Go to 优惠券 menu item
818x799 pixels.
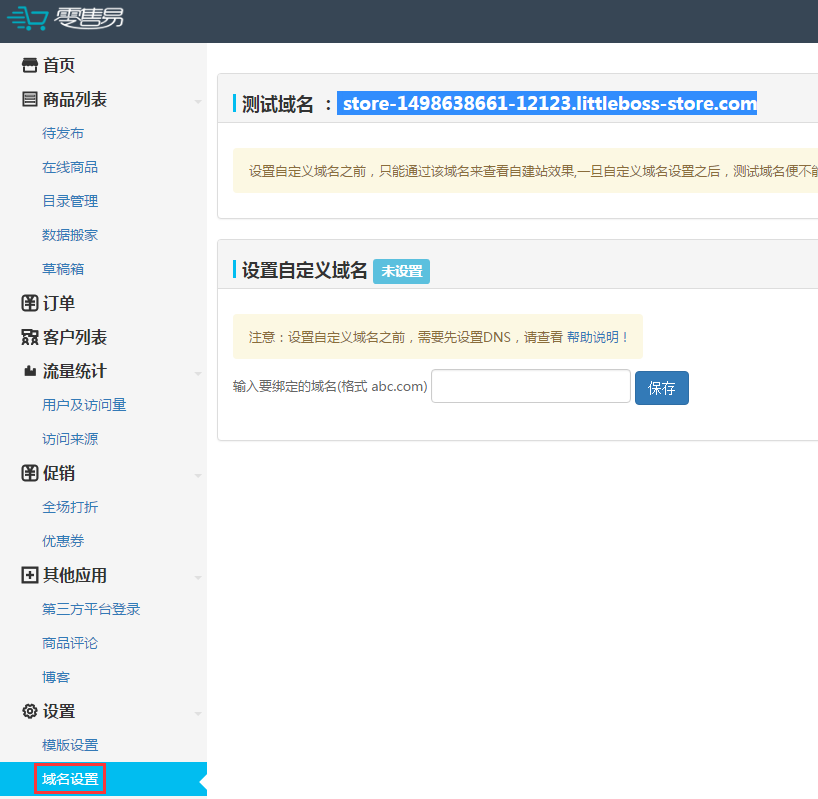pyautogui.click(x=63, y=541)
